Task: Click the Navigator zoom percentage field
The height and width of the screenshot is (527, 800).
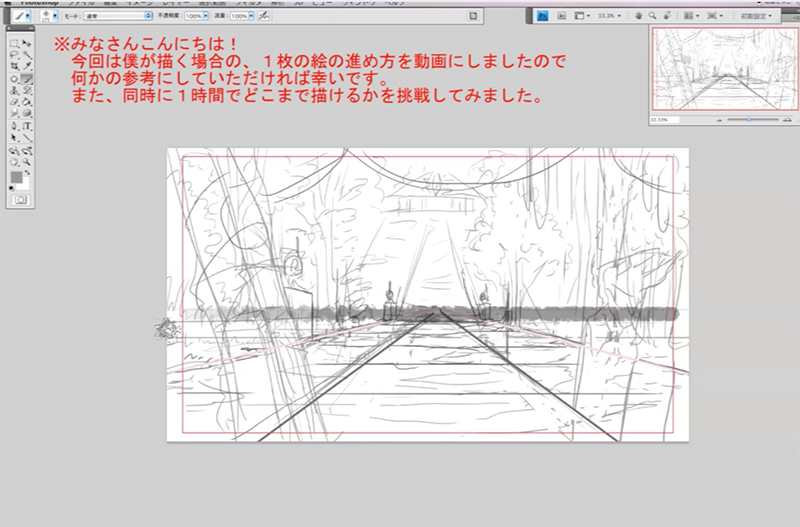Action: 664,120
